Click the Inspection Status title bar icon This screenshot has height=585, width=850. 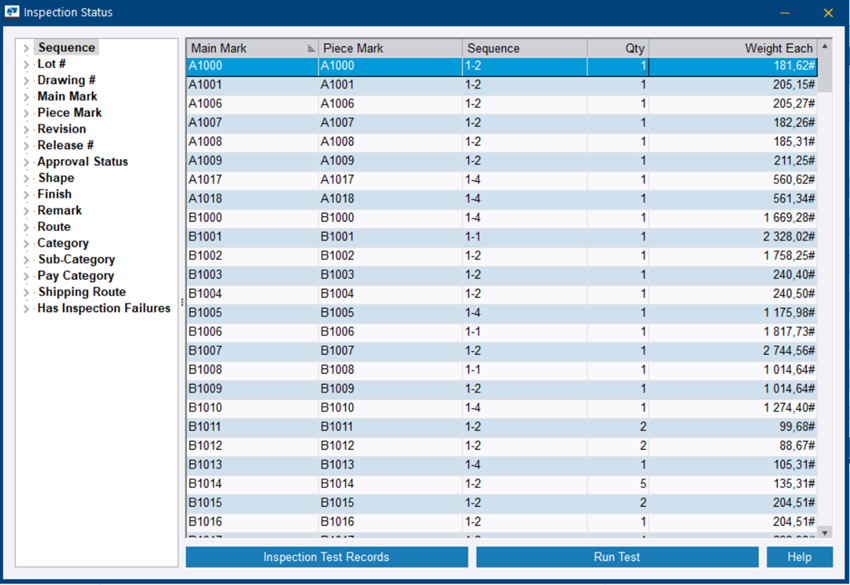(x=14, y=12)
